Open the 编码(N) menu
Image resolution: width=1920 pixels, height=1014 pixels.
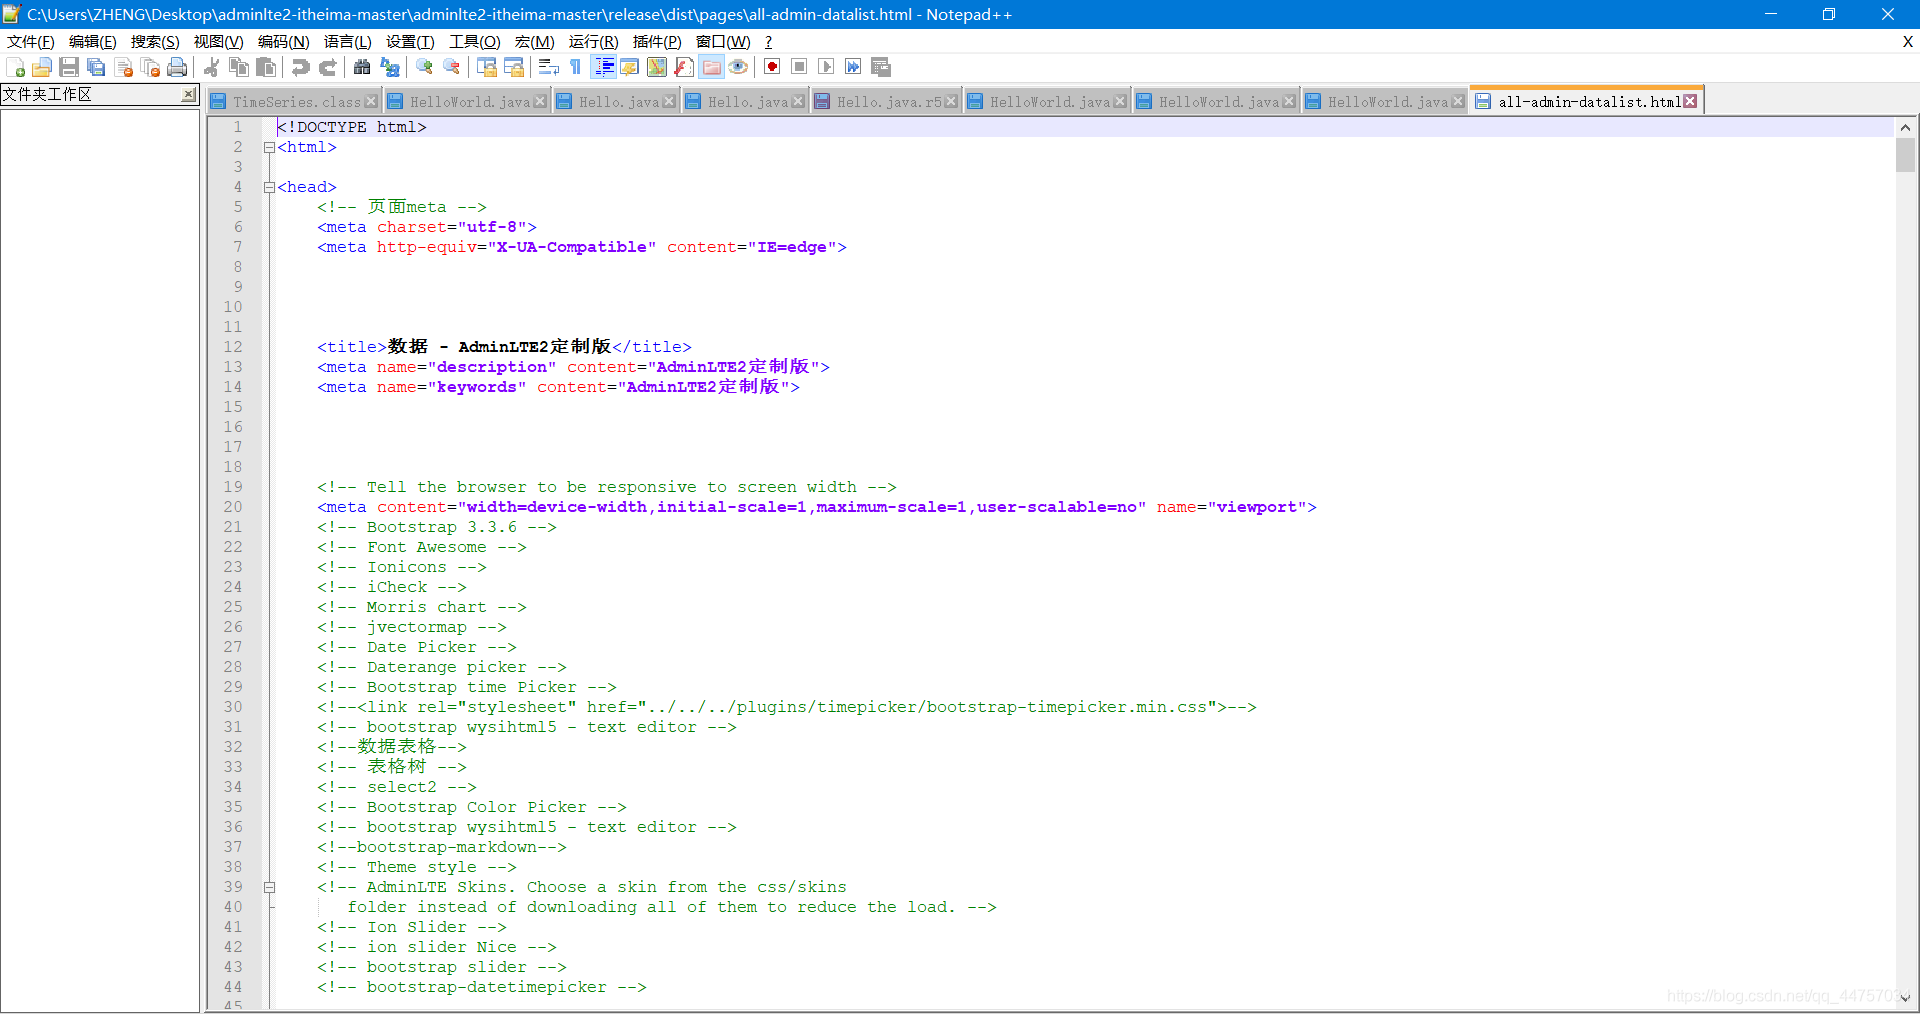coord(283,42)
